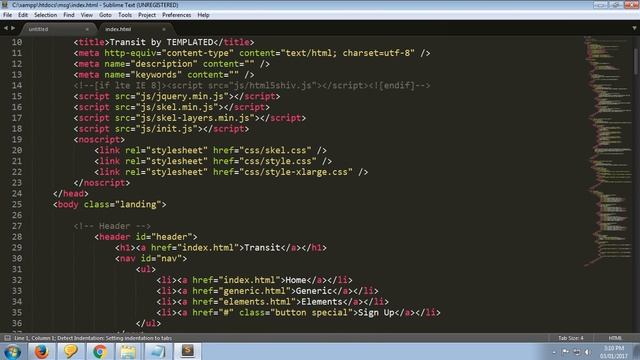
Task: Click "js/skel.min.js" string
Action: [177, 107]
